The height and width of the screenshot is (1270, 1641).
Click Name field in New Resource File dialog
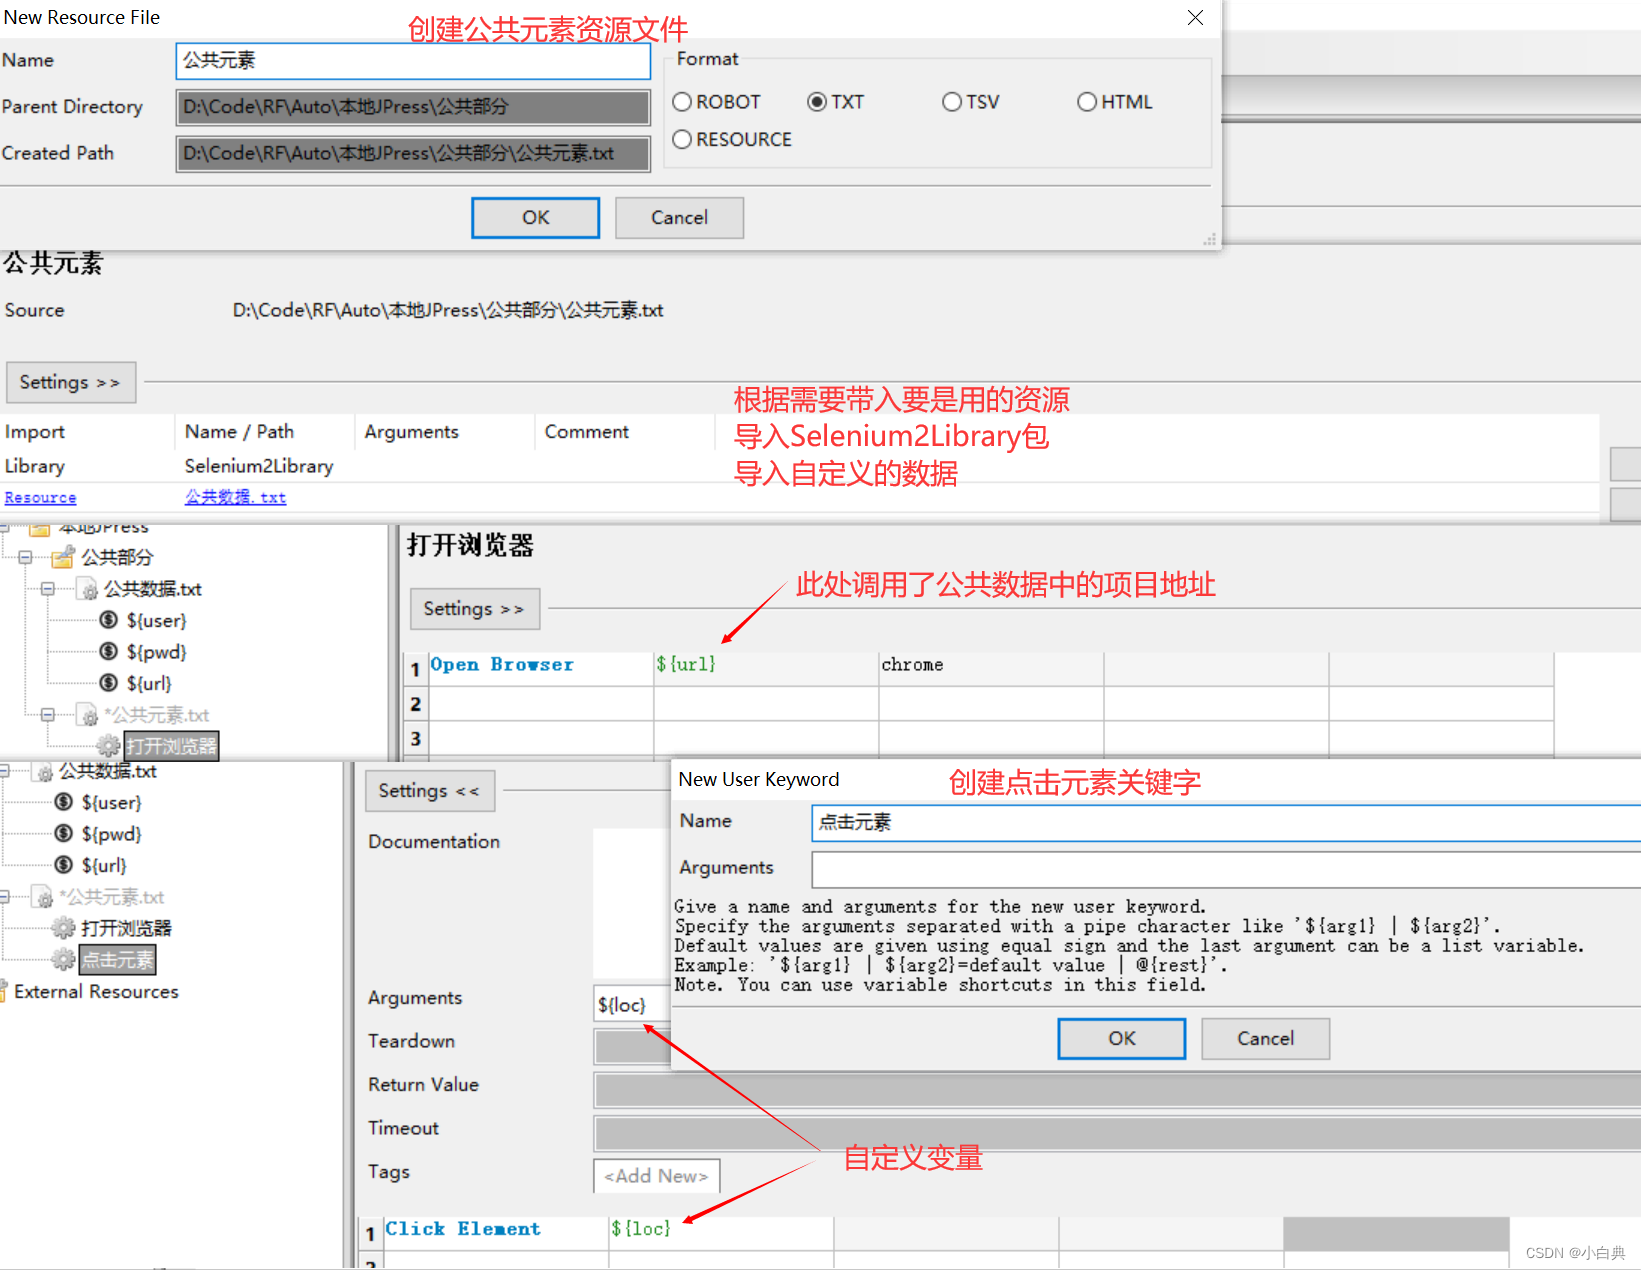pos(413,61)
